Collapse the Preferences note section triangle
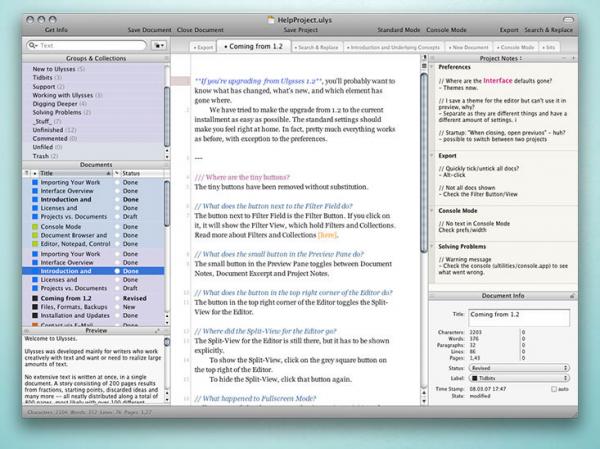This screenshot has height=449, width=600. [x=432, y=67]
